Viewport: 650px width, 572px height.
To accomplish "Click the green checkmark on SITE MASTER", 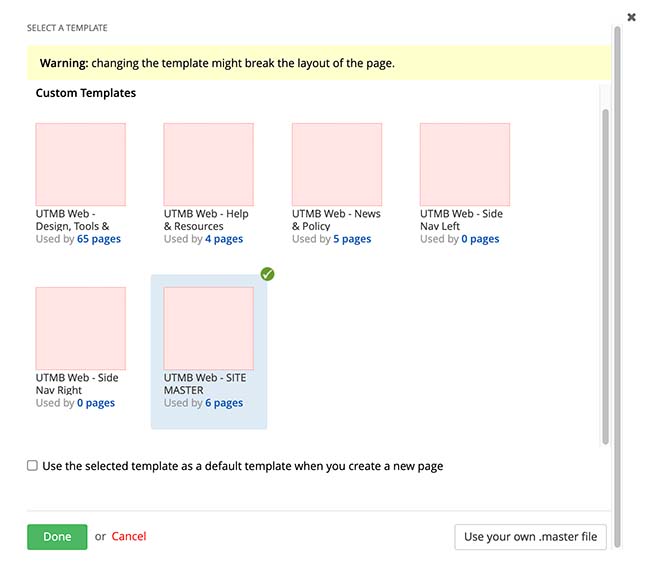I will coord(267,274).
